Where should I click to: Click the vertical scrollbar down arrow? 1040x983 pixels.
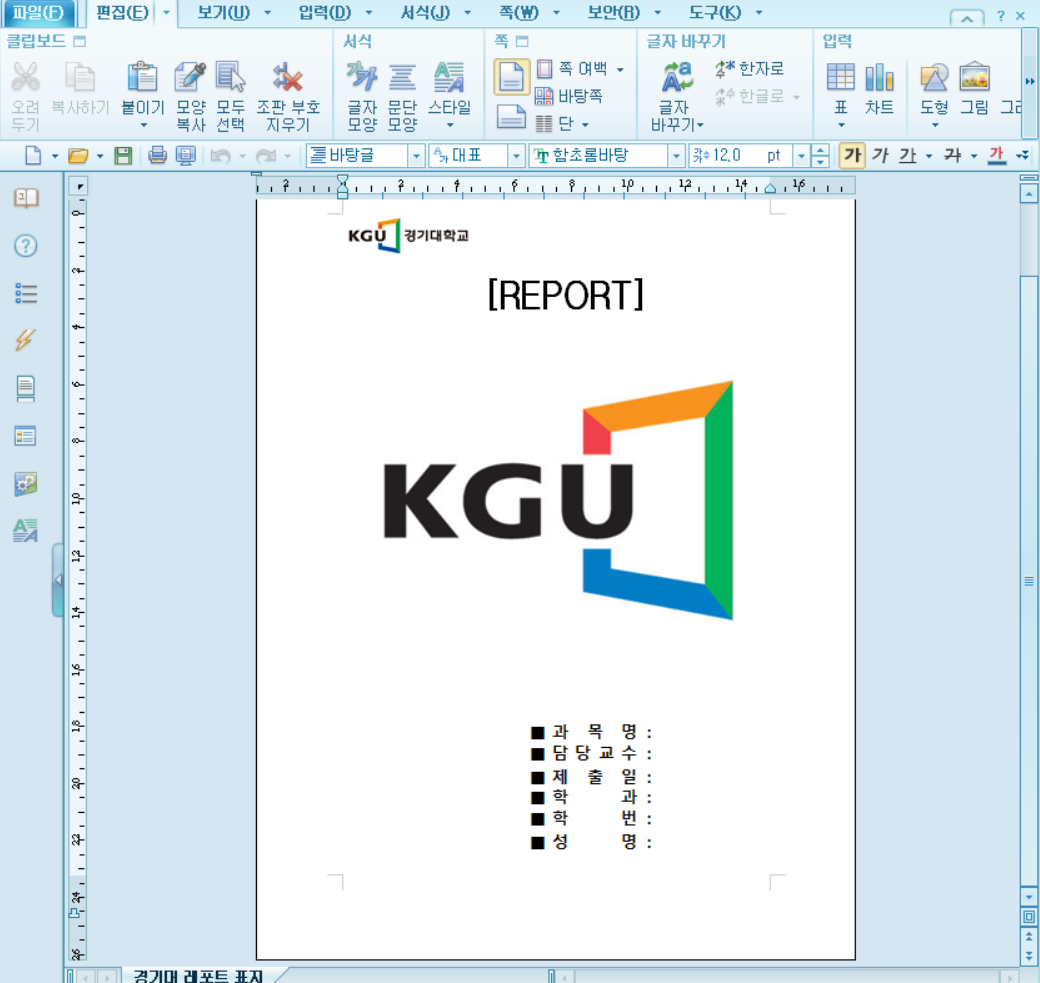1029,896
